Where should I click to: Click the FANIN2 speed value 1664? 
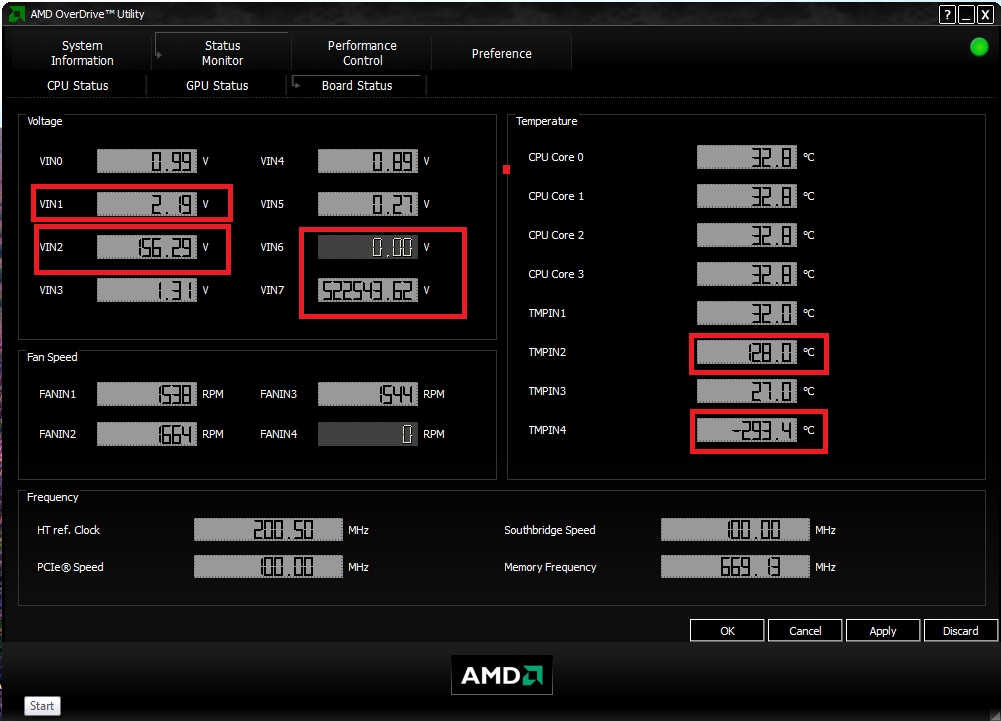coord(147,434)
